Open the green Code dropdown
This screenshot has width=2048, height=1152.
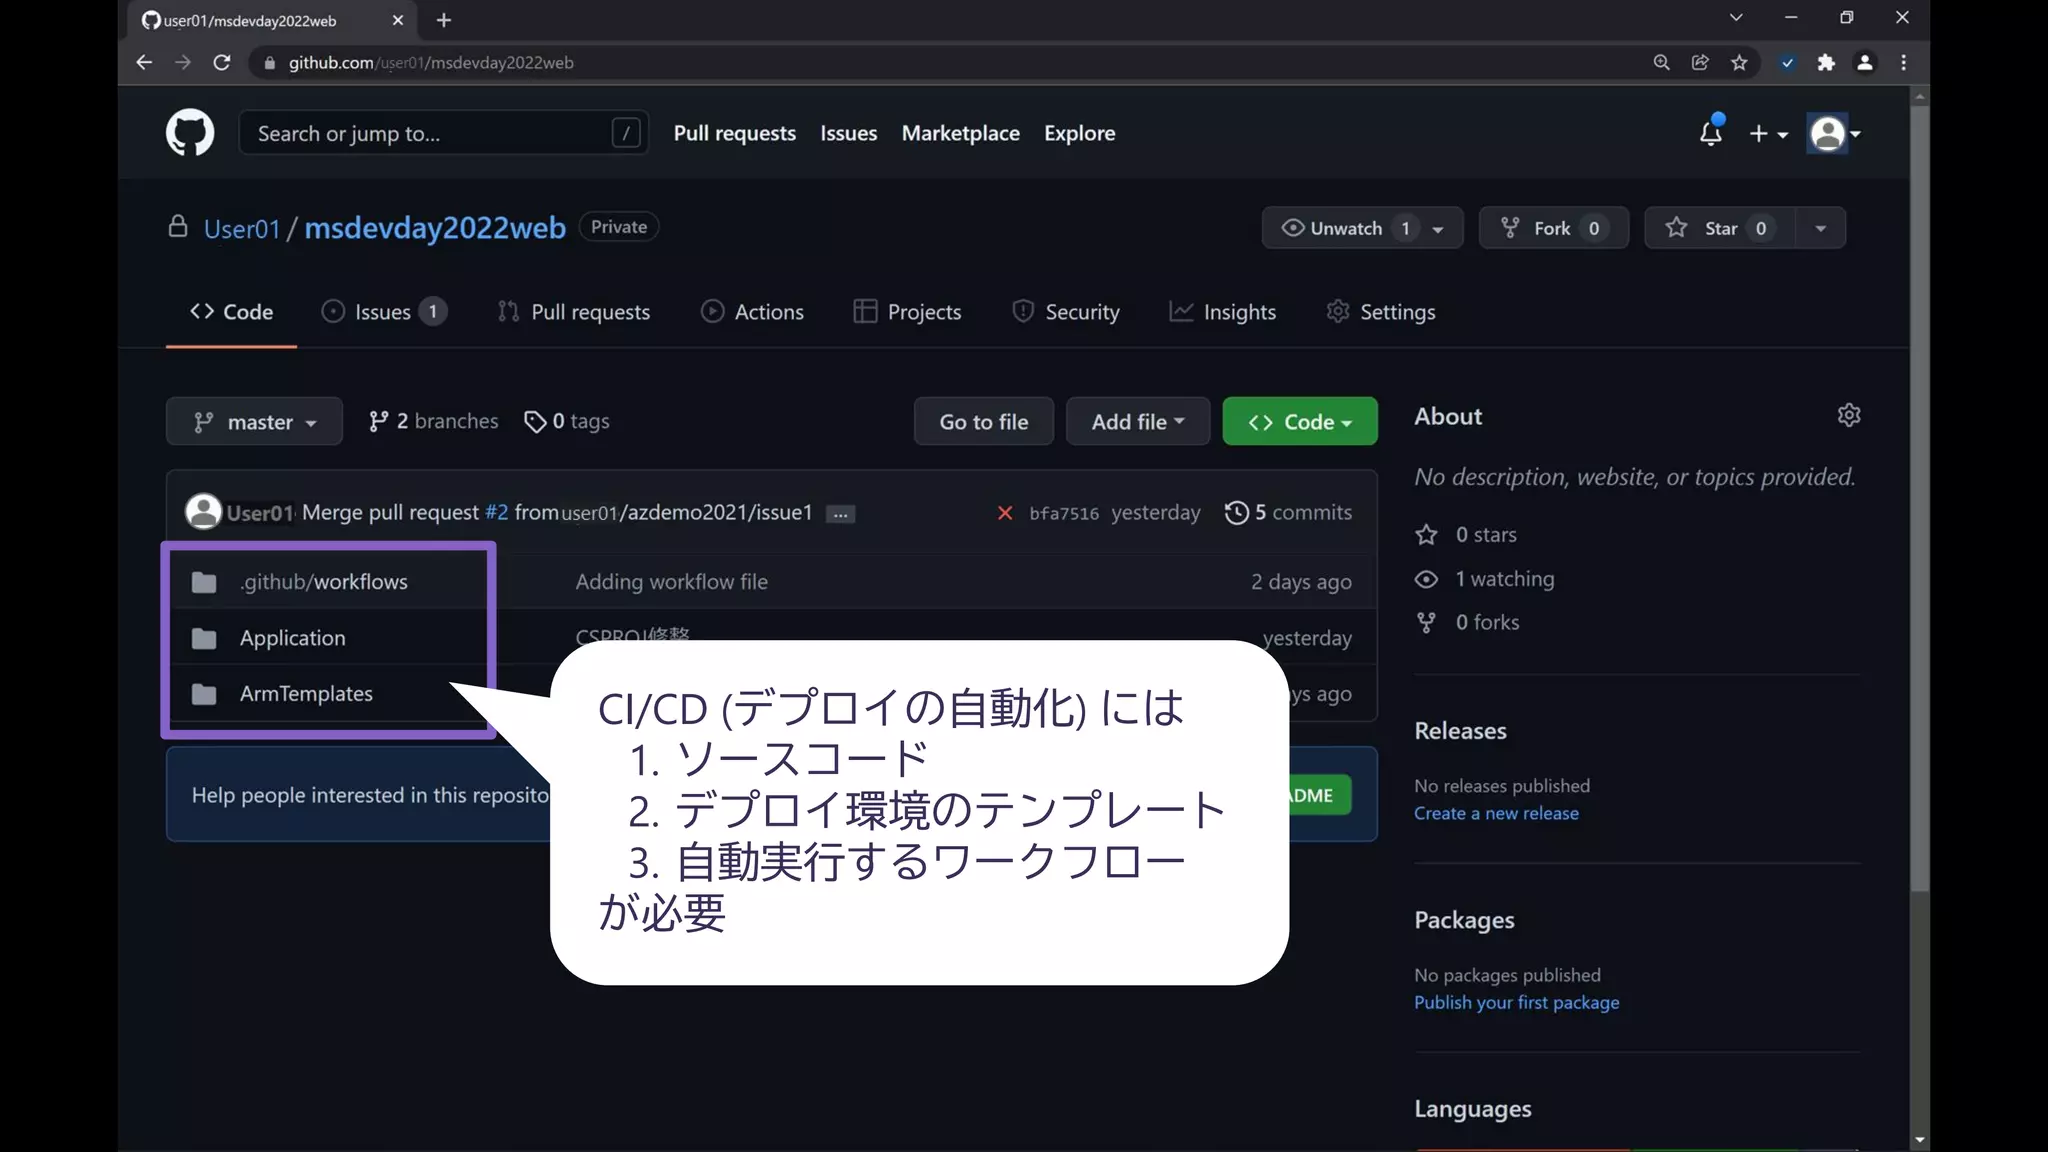[1299, 422]
